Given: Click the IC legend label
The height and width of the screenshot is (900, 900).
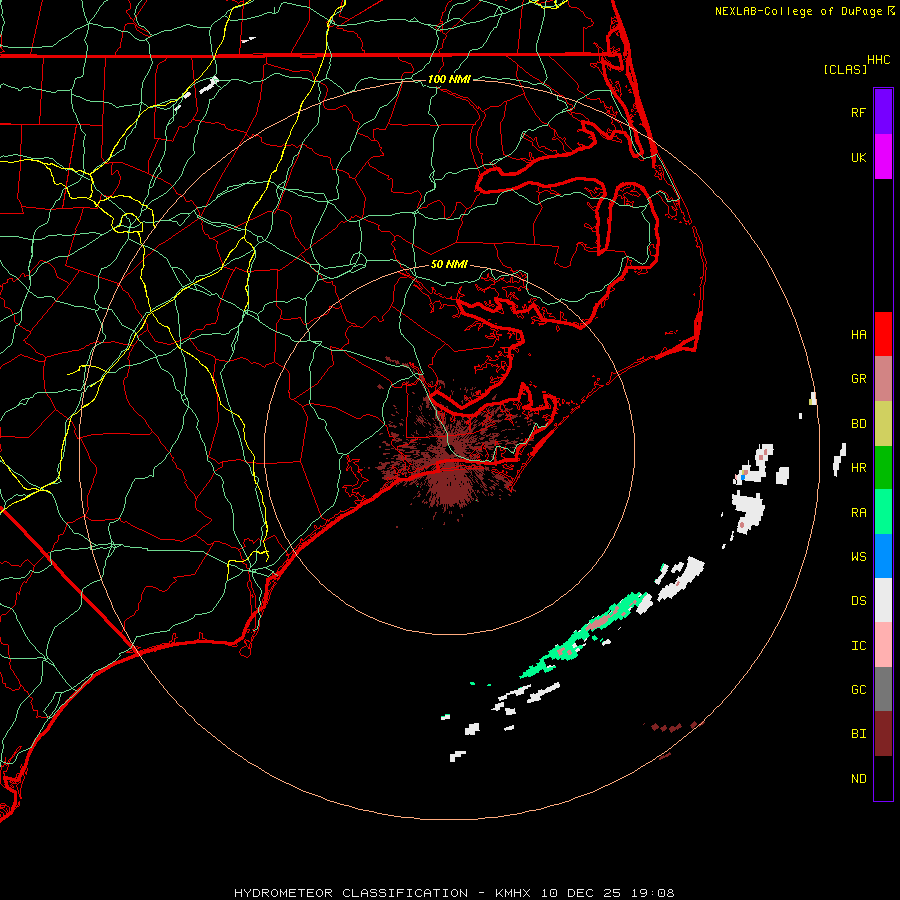Looking at the screenshot, I should tap(858, 646).
